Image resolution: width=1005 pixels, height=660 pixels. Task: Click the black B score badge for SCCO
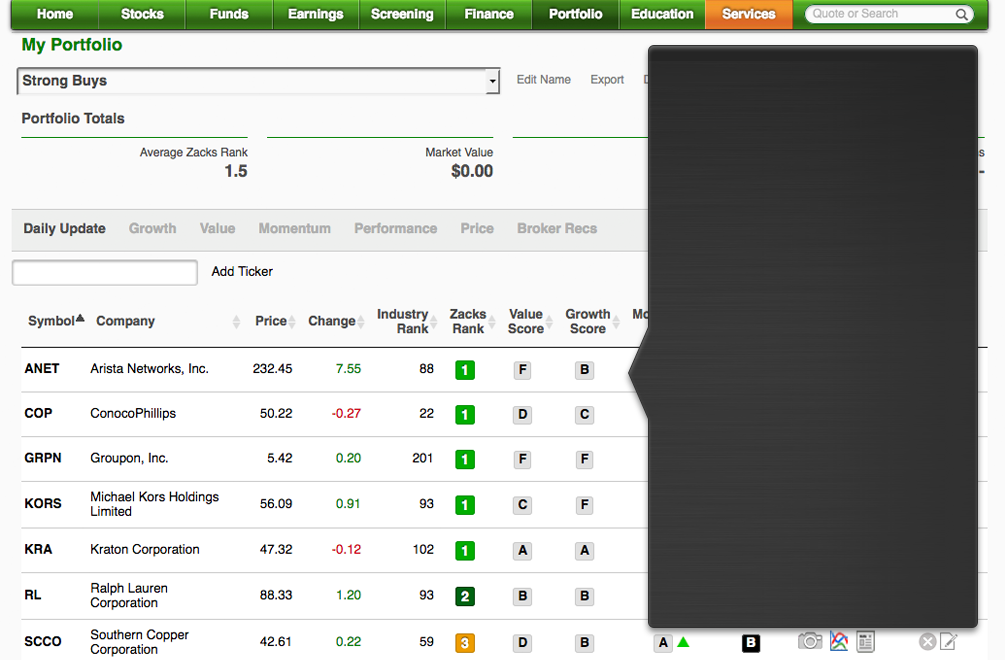click(751, 643)
